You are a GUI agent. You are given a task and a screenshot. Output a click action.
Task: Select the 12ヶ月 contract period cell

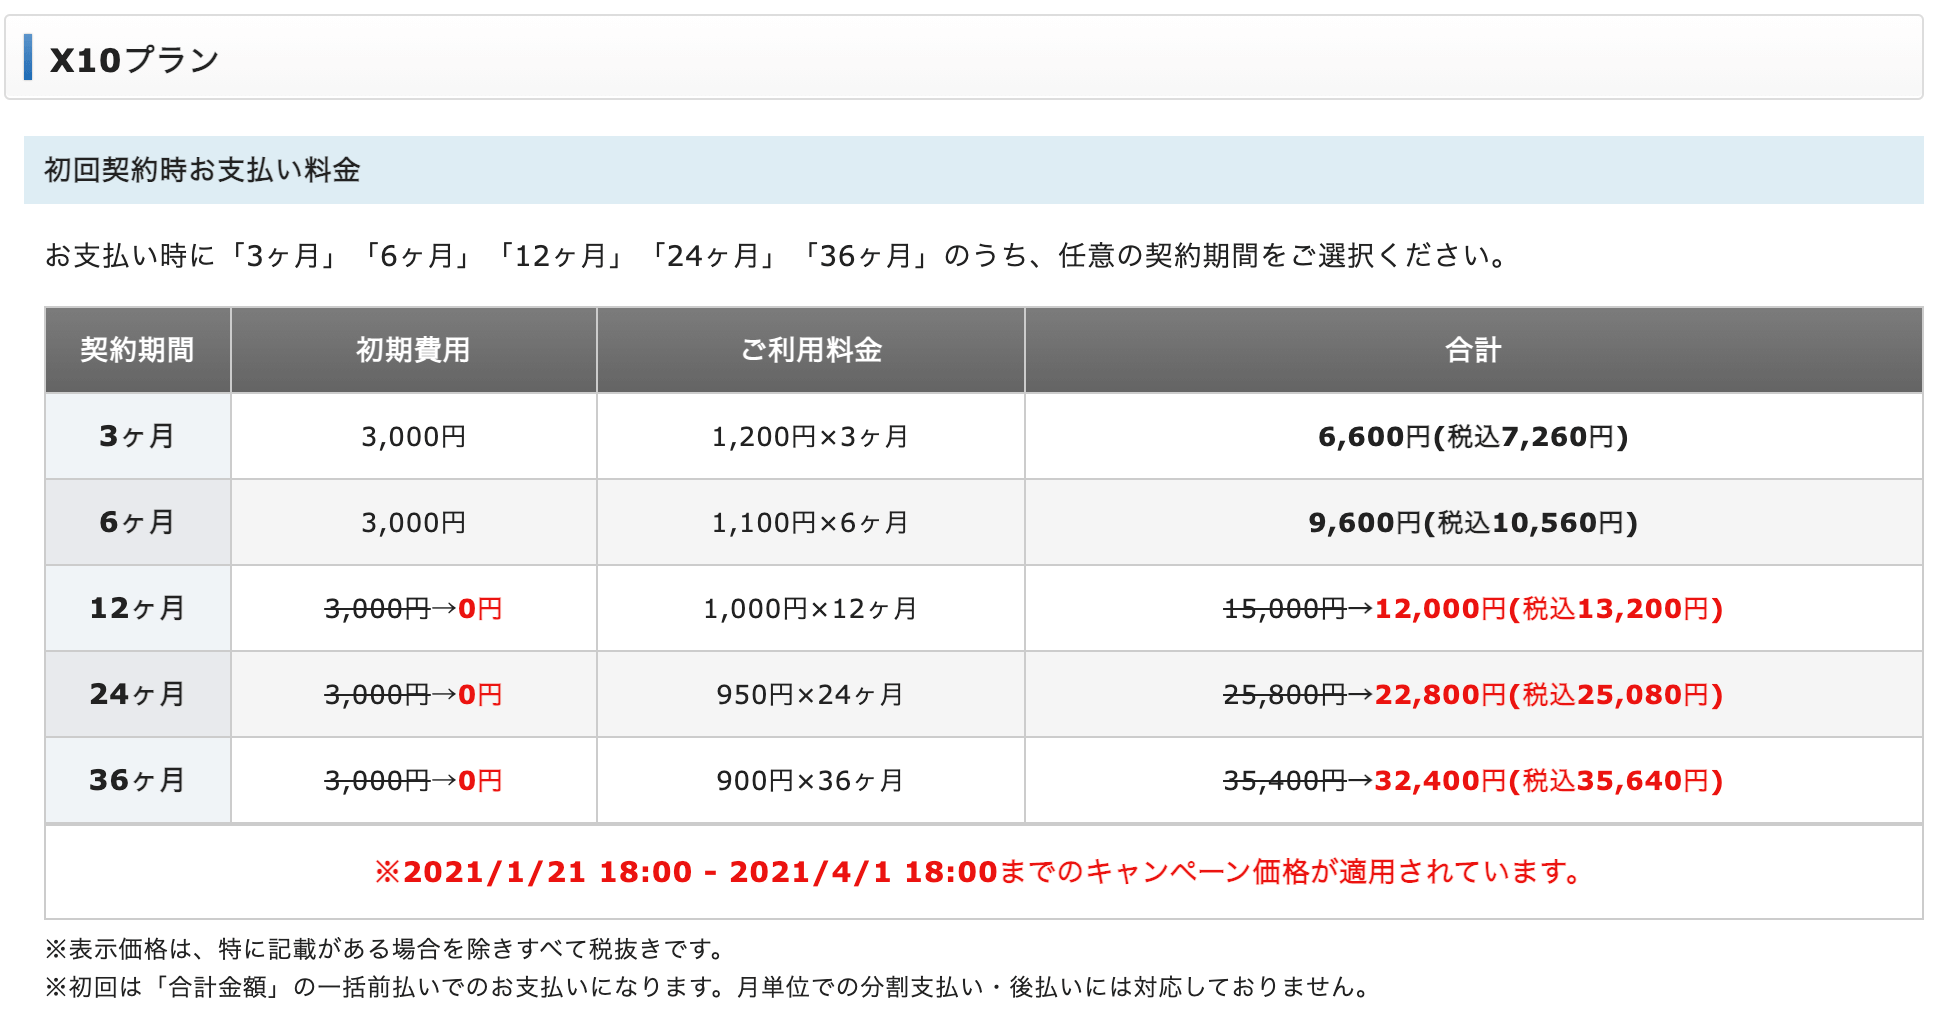click(x=138, y=608)
